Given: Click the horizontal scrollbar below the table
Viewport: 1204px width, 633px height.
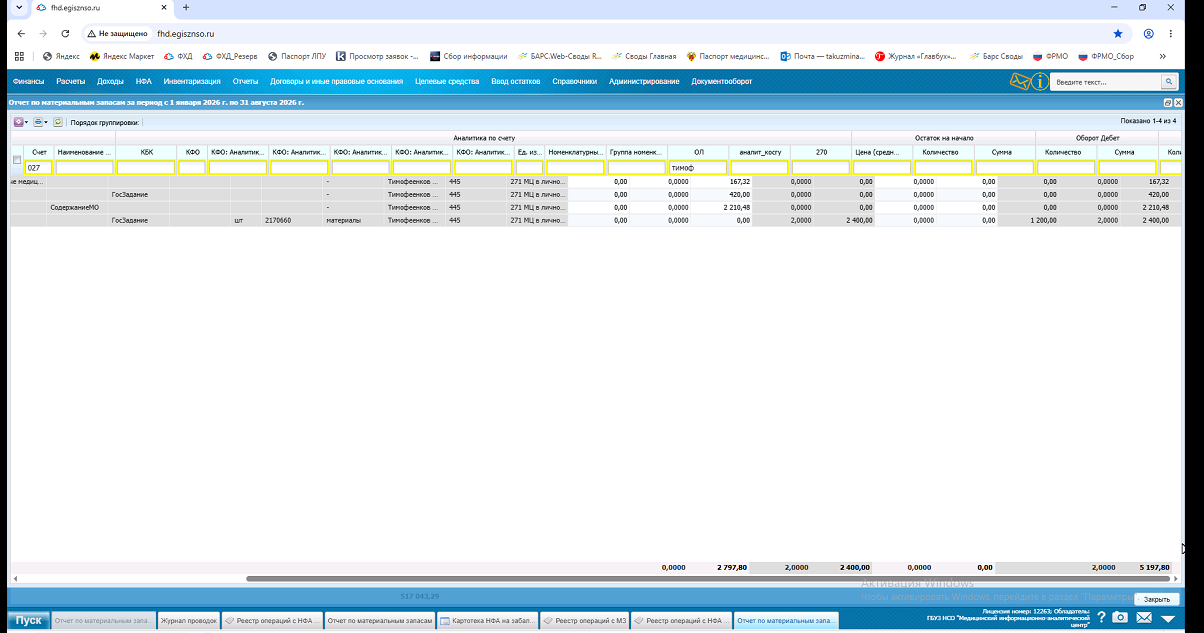Looking at the screenshot, I should (x=708, y=578).
